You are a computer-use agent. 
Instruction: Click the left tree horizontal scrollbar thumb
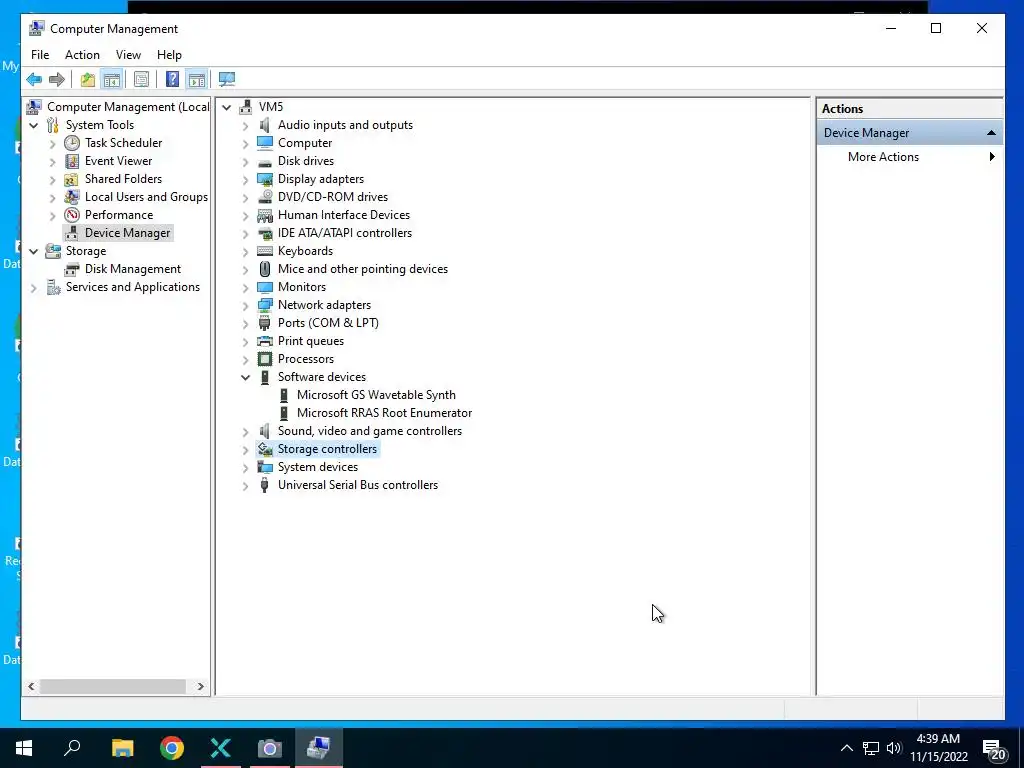pos(112,686)
